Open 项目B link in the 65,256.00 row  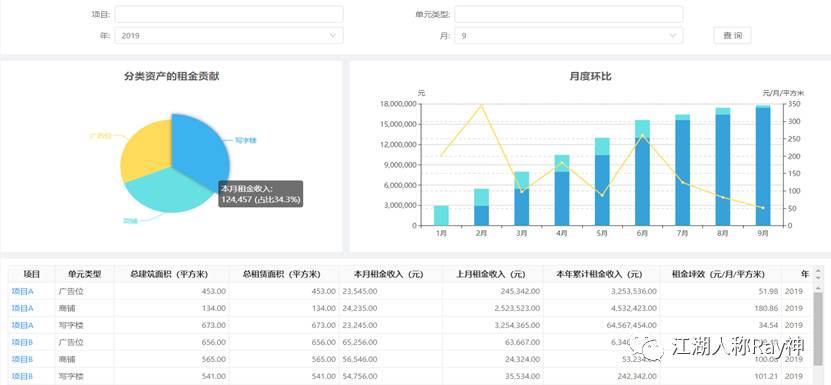point(22,342)
